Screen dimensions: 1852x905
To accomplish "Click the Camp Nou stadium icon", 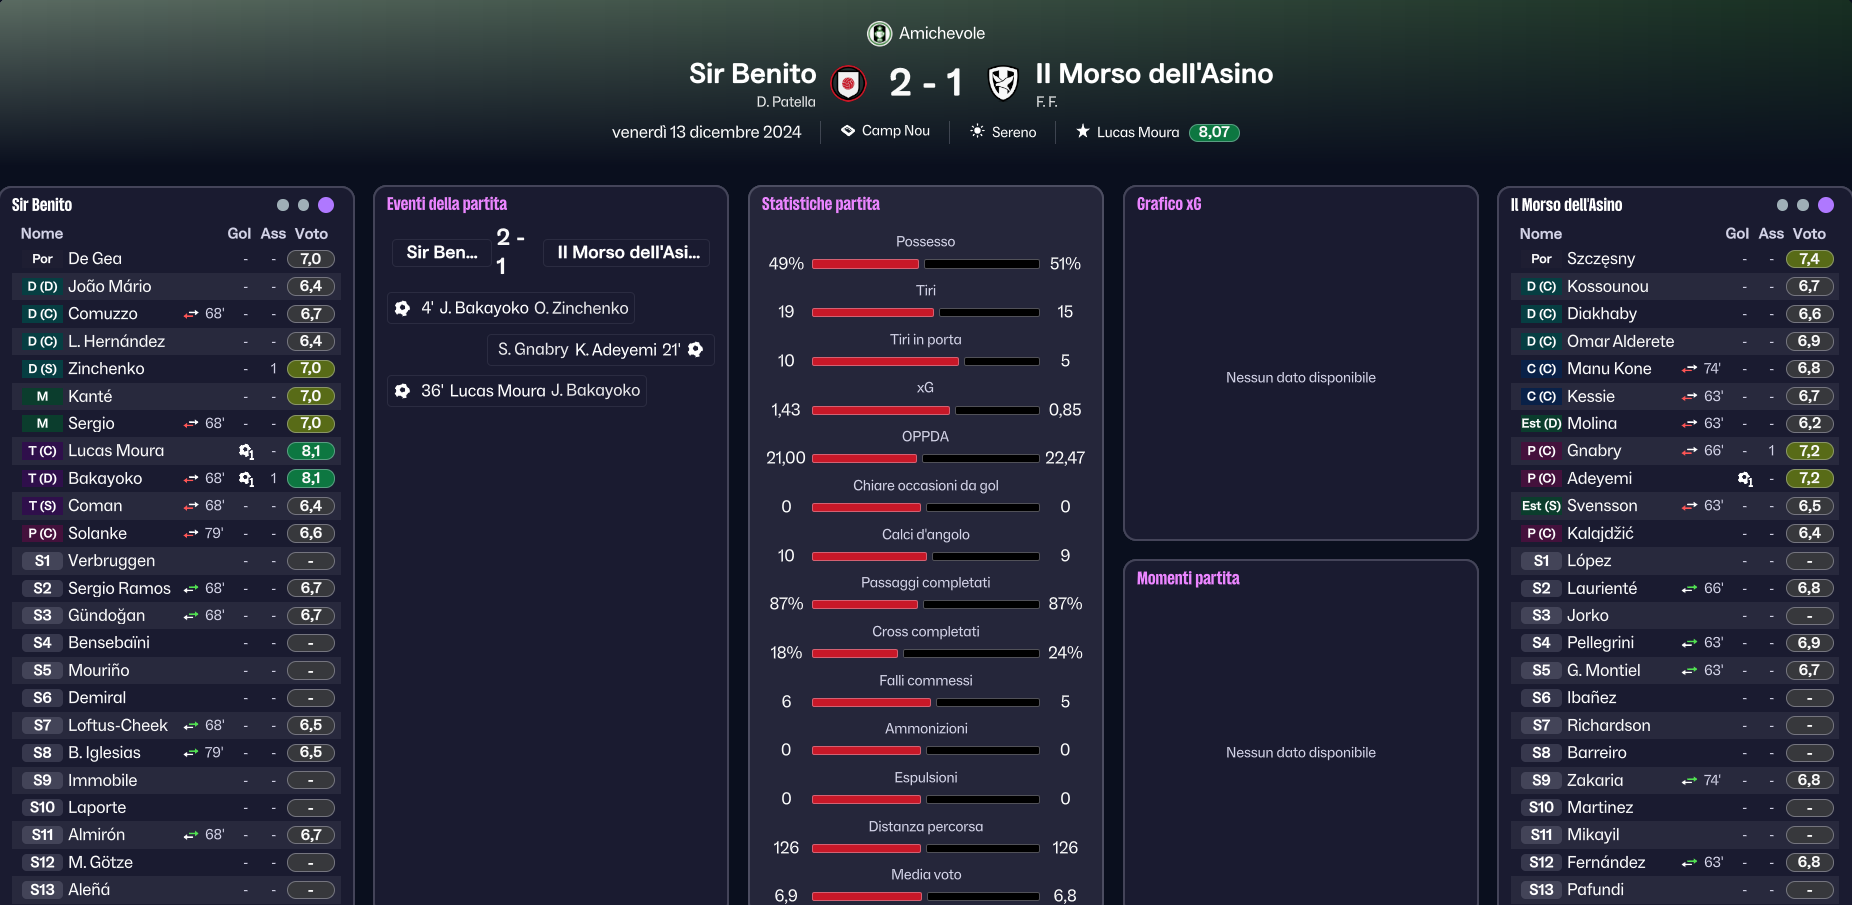I will [x=848, y=131].
